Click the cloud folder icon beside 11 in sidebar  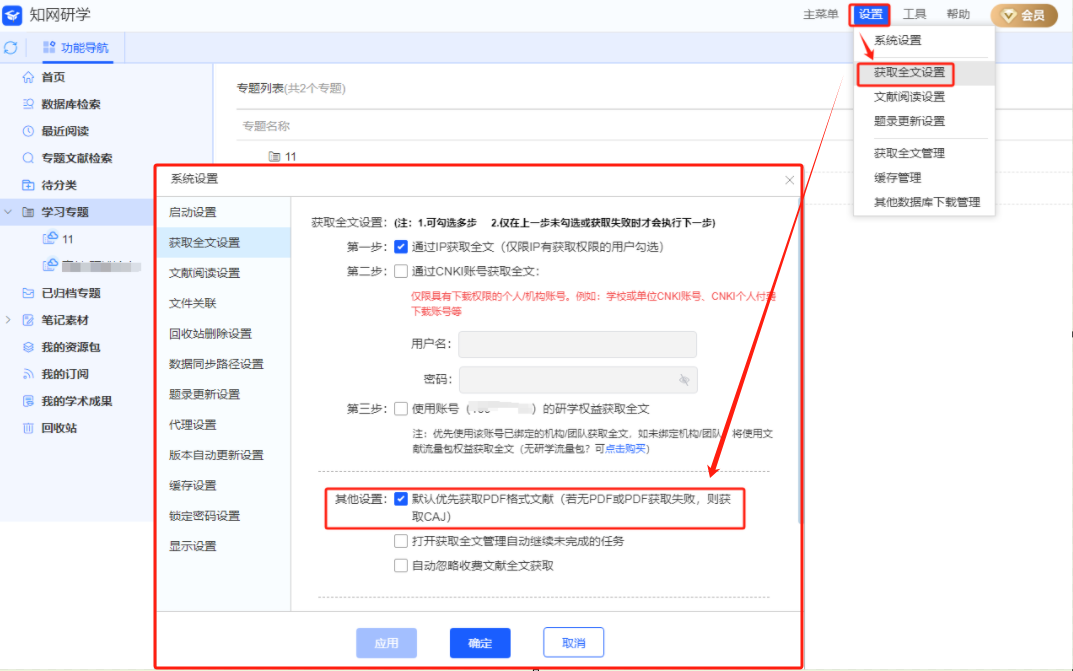[50, 238]
